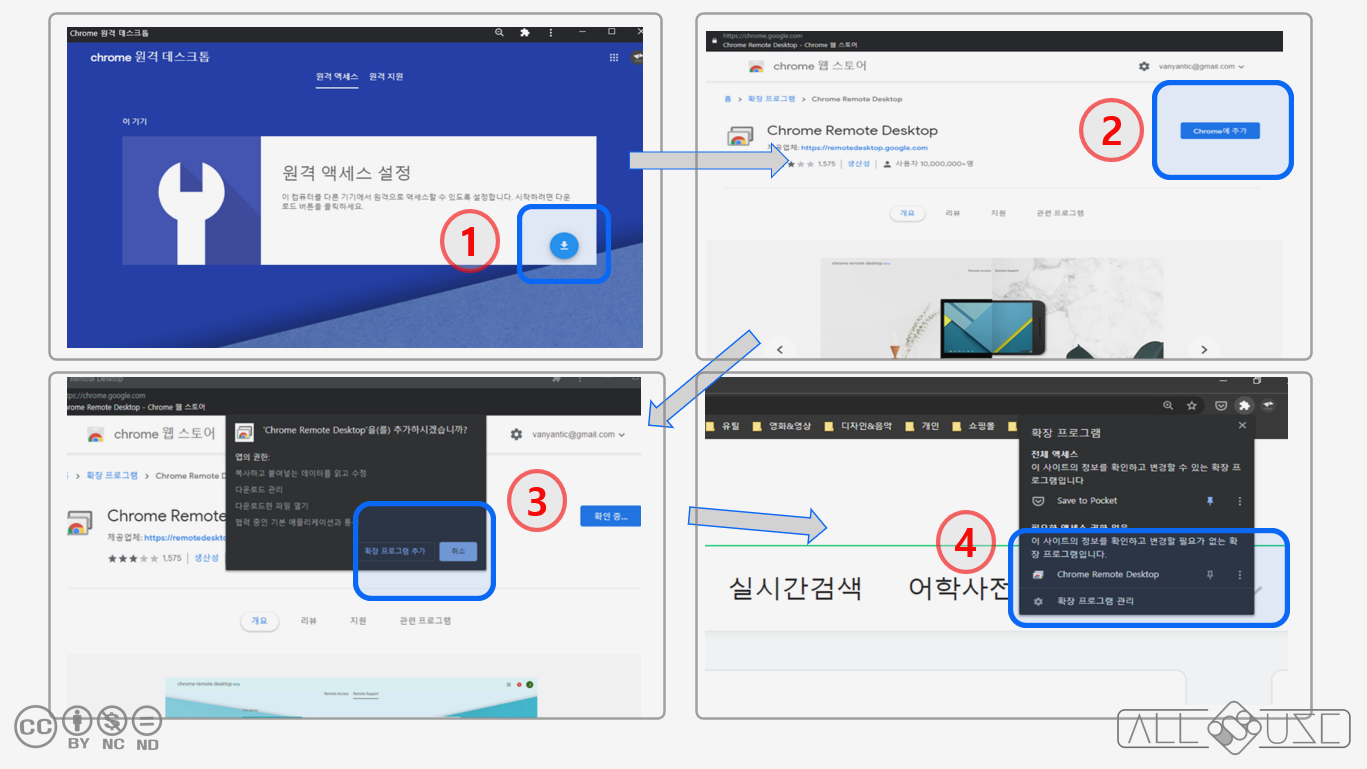Click '어학사전' text on the page

pyautogui.click(x=960, y=588)
